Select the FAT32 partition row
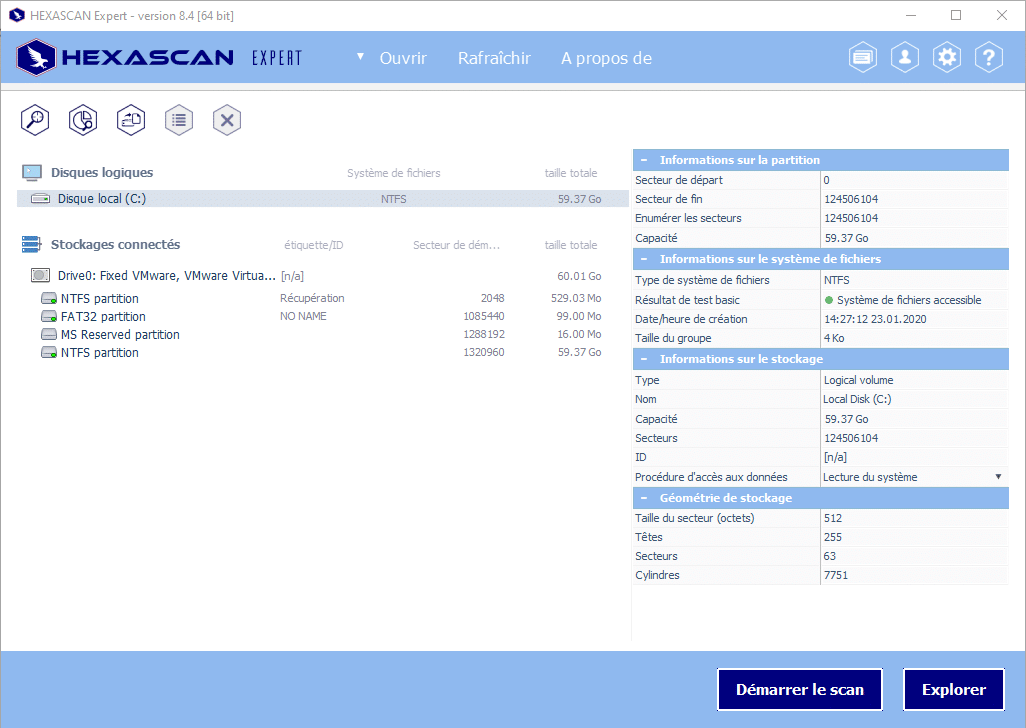 pyautogui.click(x=322, y=317)
